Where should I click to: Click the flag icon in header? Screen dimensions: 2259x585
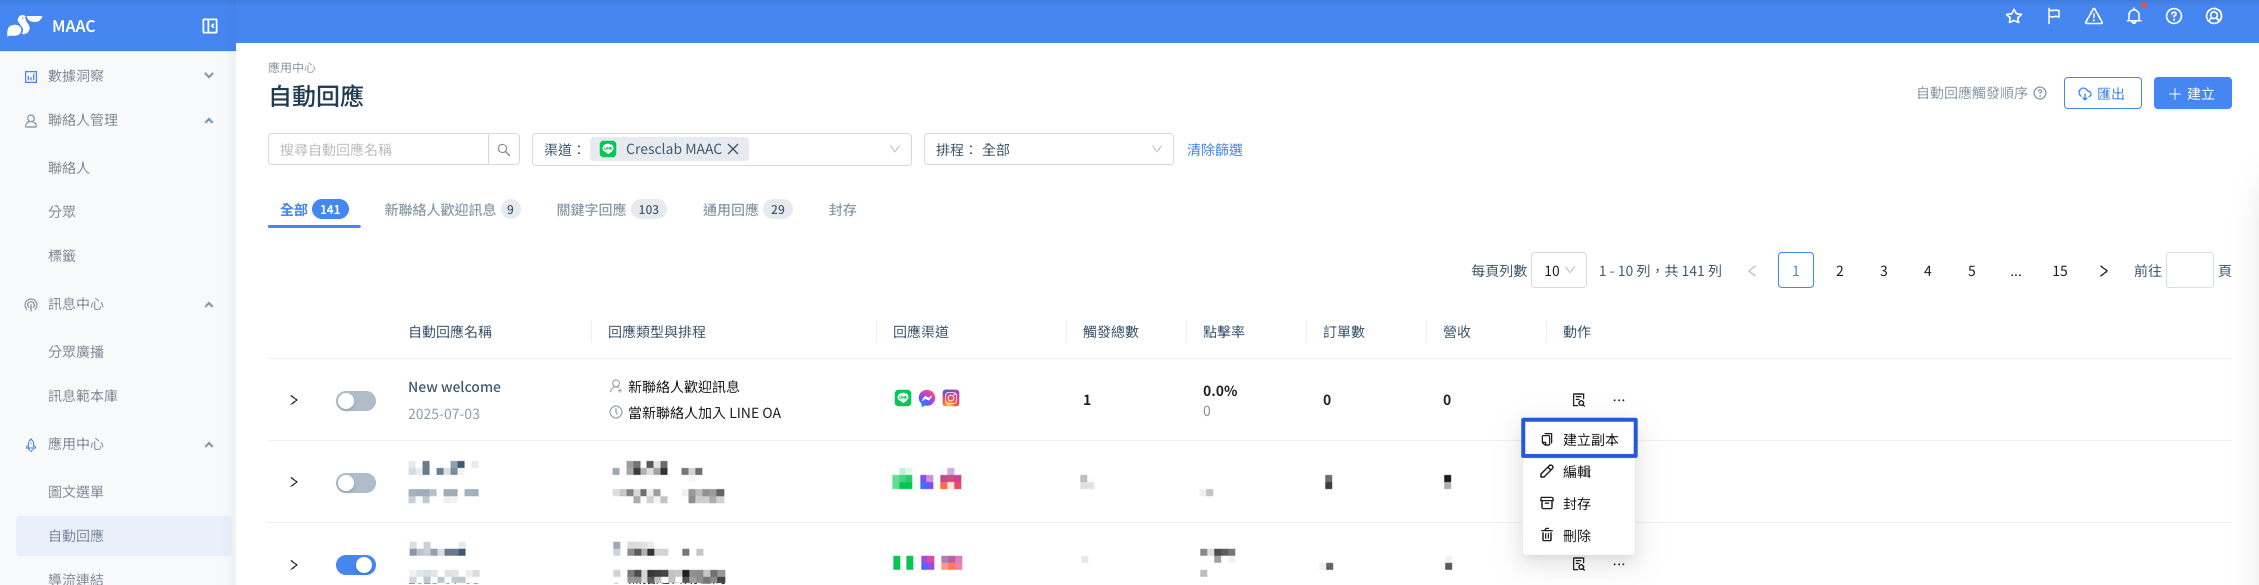pyautogui.click(x=2054, y=16)
